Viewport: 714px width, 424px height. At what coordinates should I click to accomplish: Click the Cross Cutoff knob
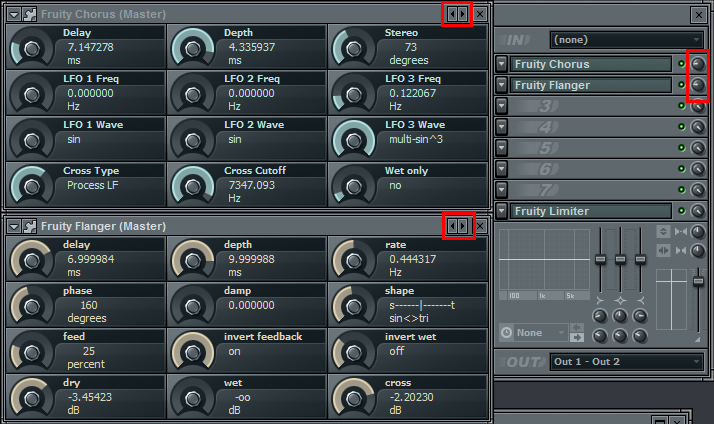point(193,187)
